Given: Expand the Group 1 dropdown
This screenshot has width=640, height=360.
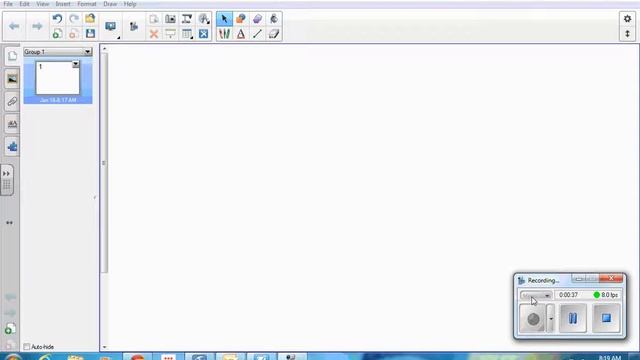Looking at the screenshot, I should pyautogui.click(x=88, y=52).
